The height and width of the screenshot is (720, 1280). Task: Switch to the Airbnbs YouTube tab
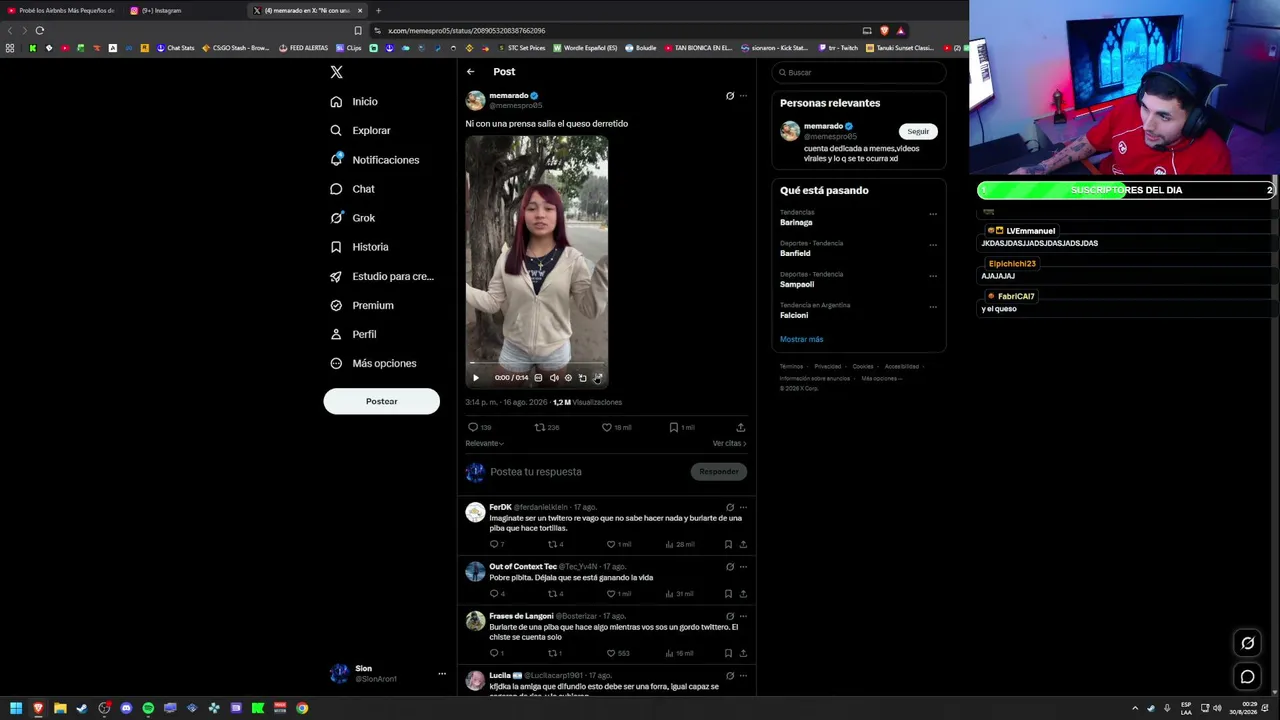62,11
